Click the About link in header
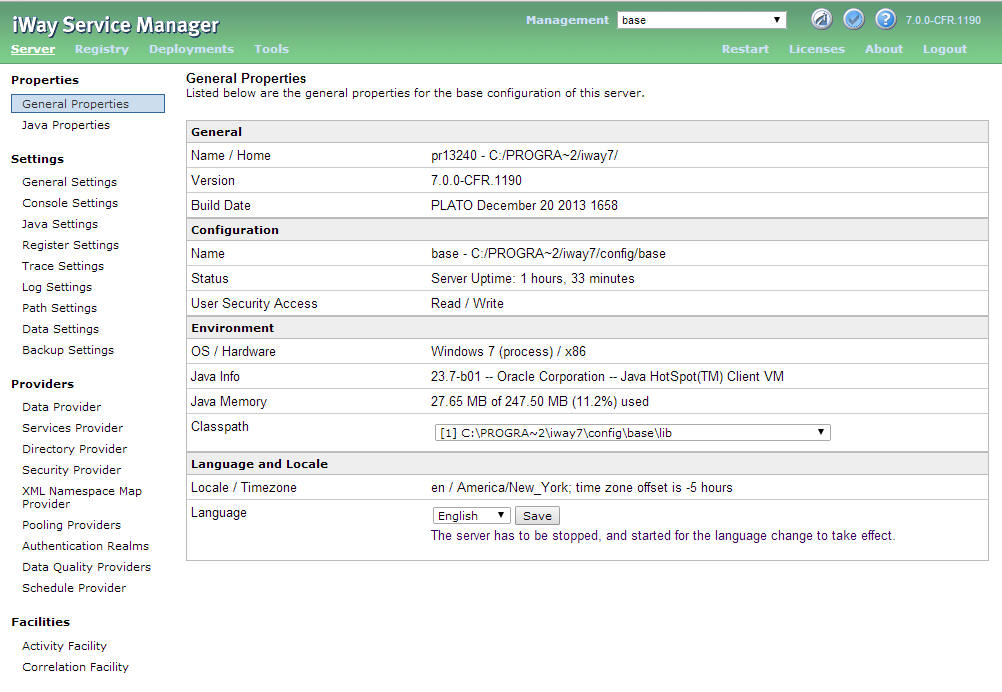The height and width of the screenshot is (692, 1002). point(883,49)
